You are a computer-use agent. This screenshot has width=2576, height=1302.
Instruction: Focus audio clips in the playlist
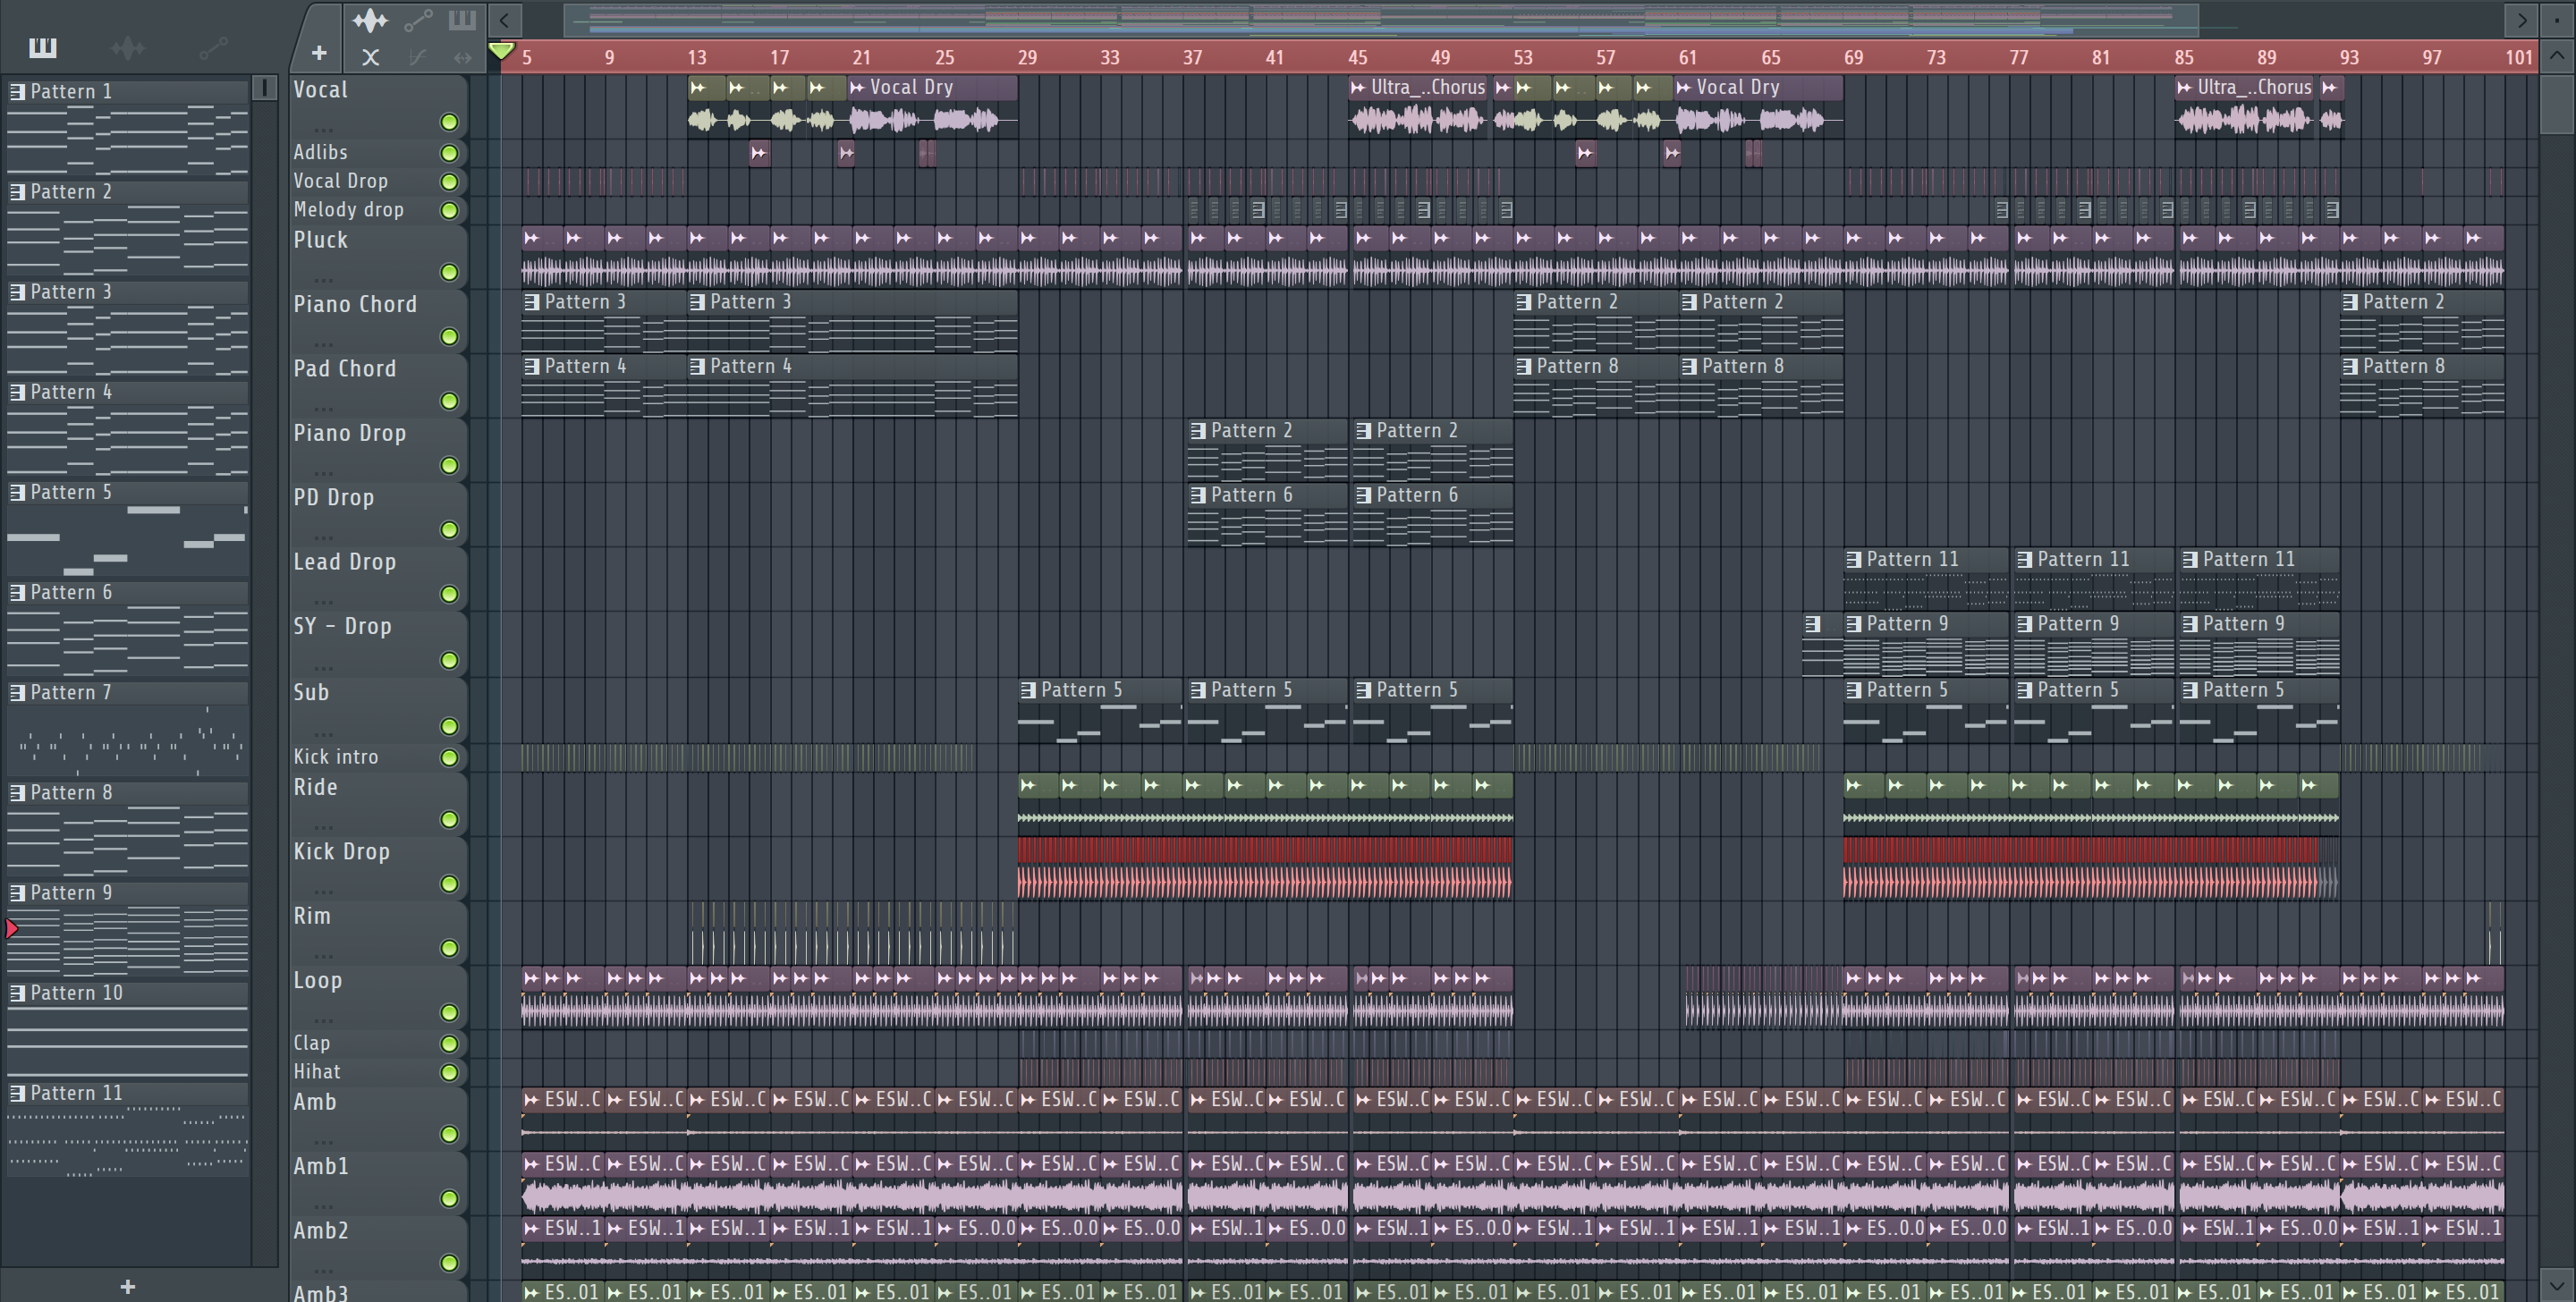(369, 19)
